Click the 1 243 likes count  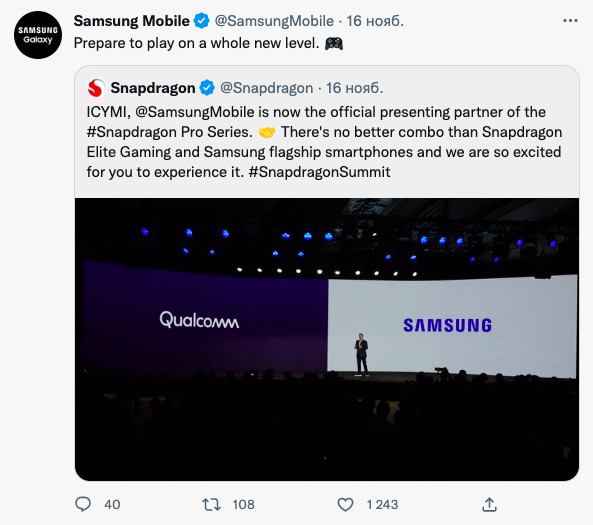point(382,505)
